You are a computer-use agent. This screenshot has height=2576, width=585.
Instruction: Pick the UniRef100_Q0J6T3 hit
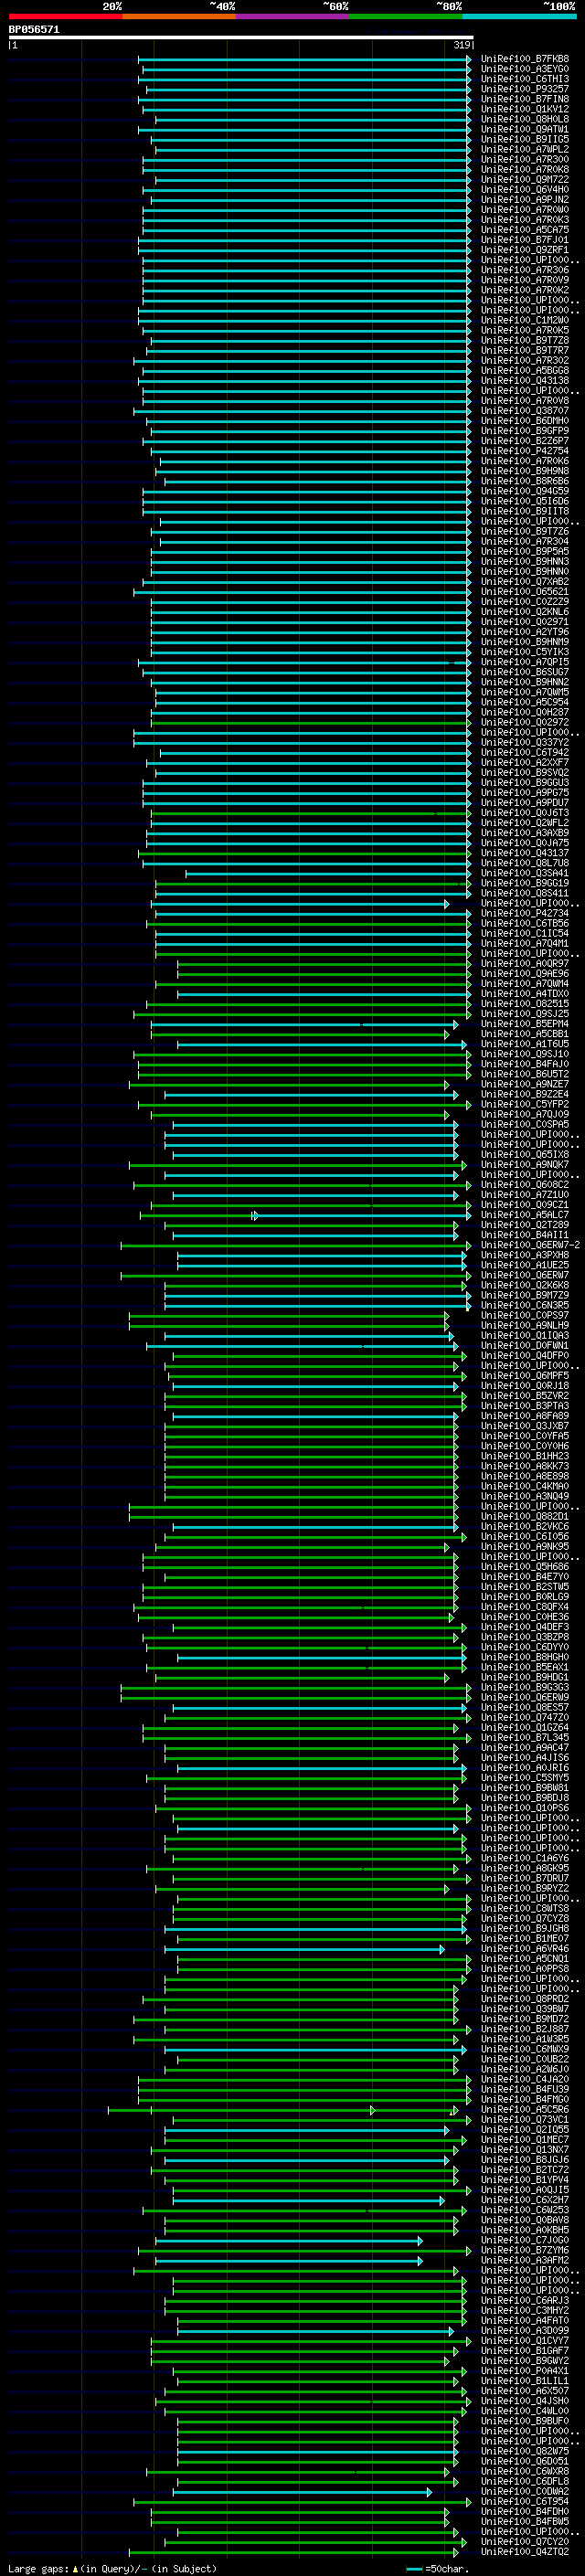(525, 813)
